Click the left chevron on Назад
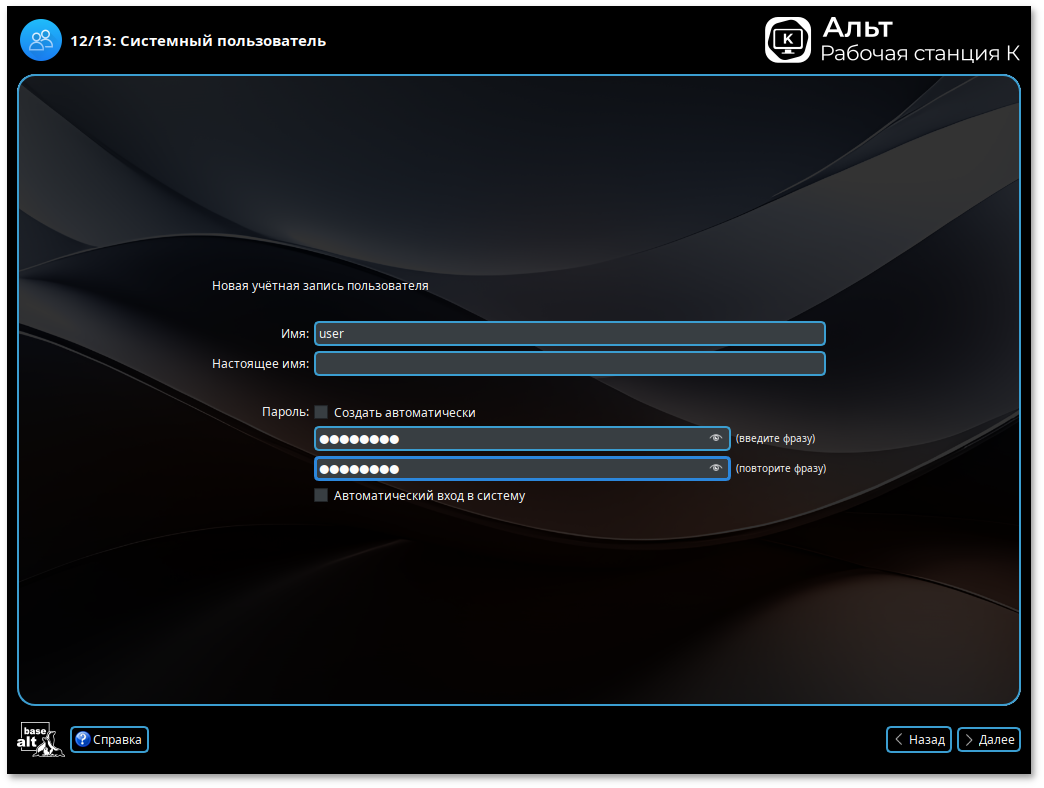Image resolution: width=1044 pixels, height=788 pixels. click(x=899, y=740)
